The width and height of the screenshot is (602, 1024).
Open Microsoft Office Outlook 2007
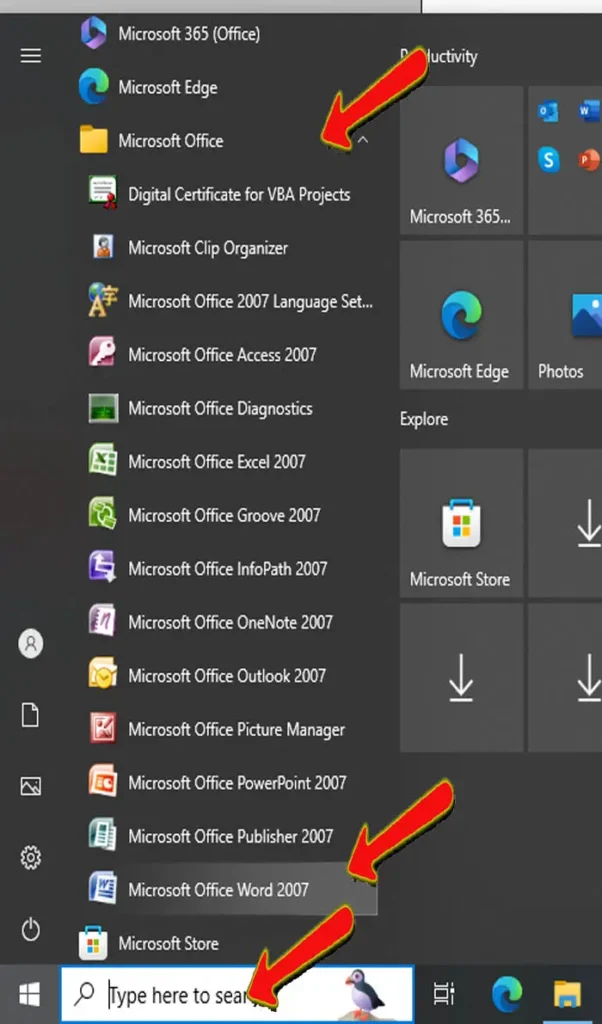226,676
